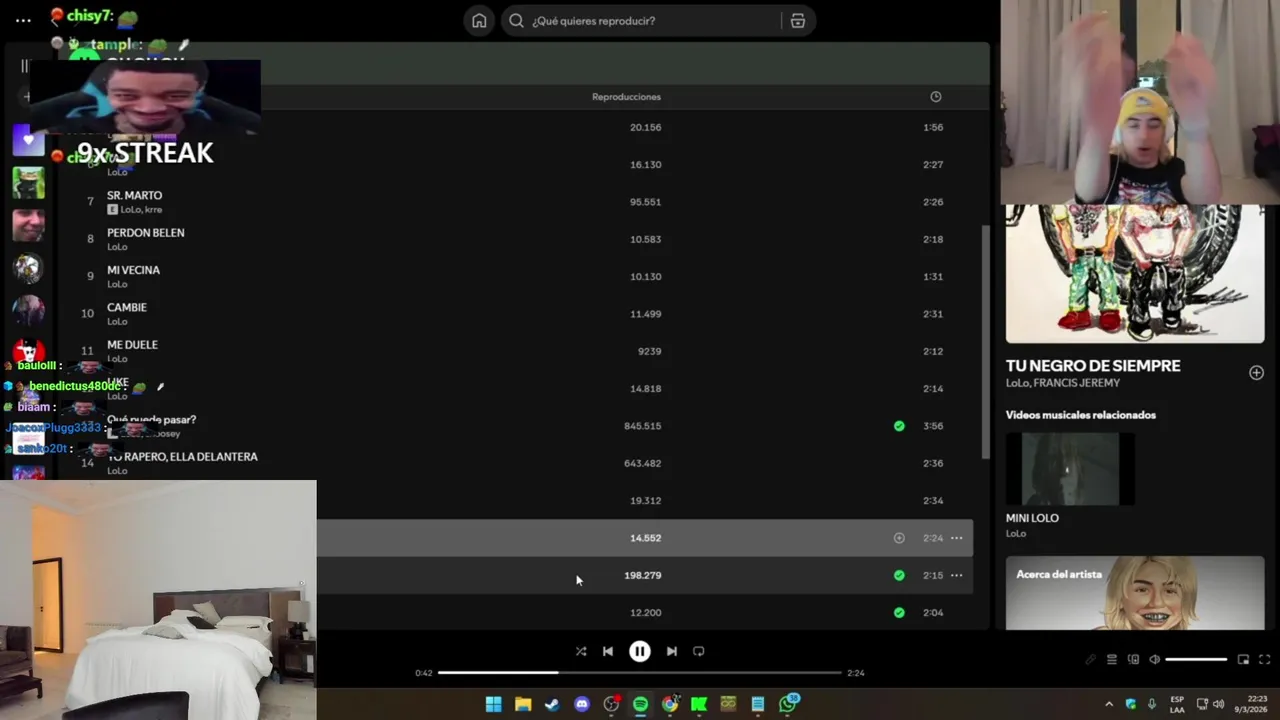Open the Windows Start button
1280x720 pixels.
(493, 704)
